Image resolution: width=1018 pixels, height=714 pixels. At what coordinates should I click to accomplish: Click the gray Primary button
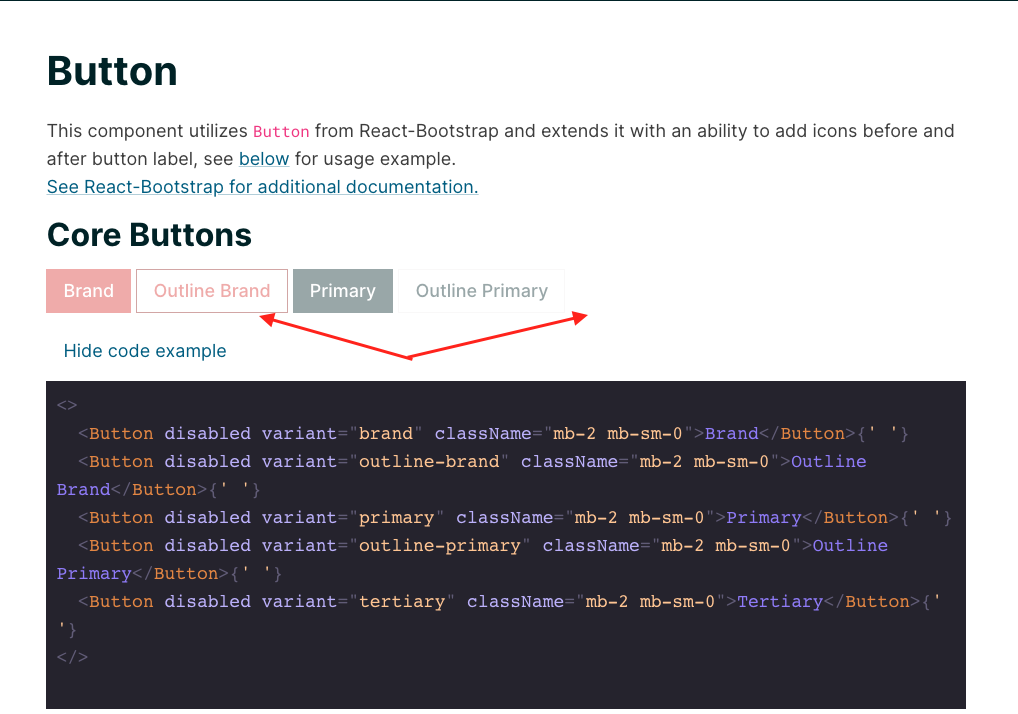(x=343, y=291)
